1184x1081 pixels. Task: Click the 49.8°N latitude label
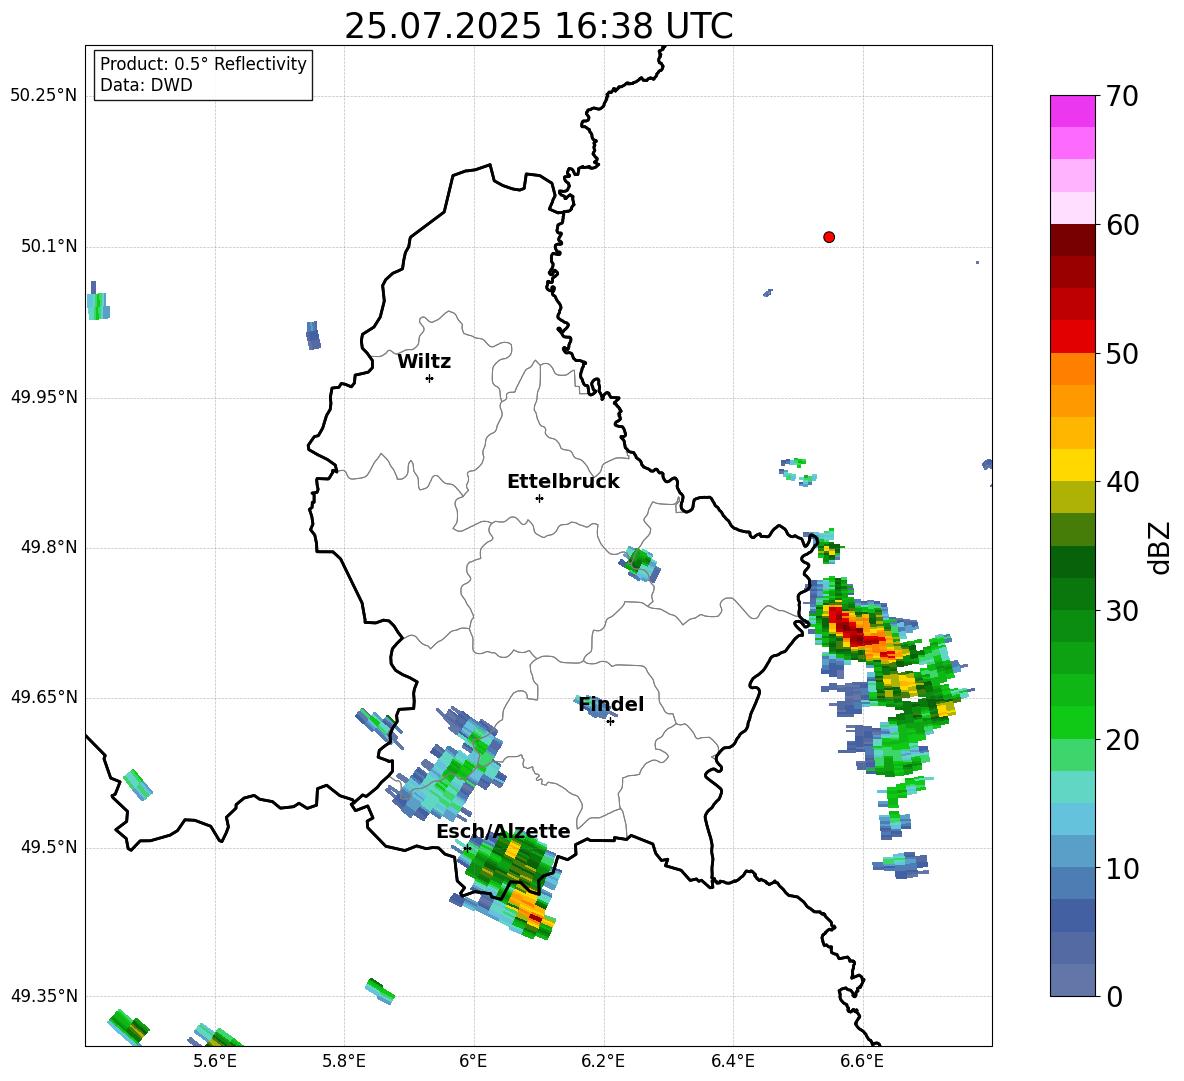coord(49,547)
